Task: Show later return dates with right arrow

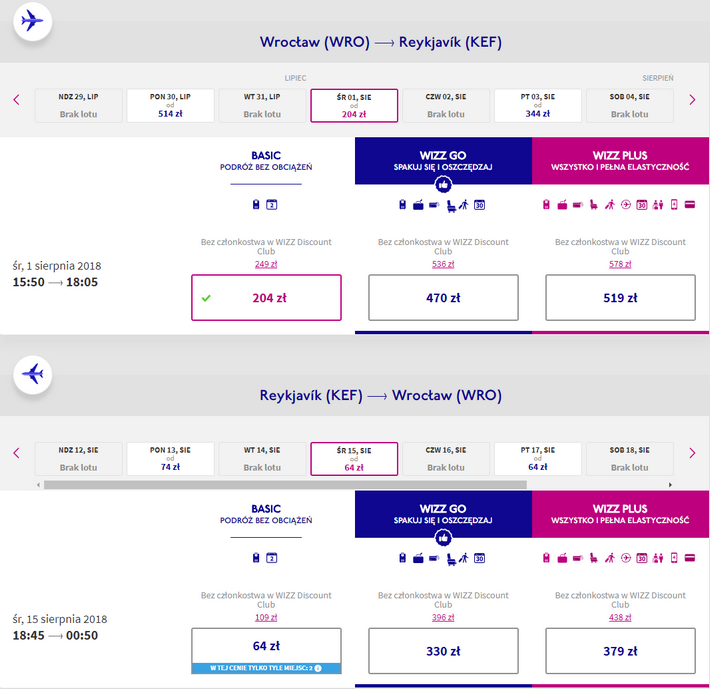Action: point(692,453)
